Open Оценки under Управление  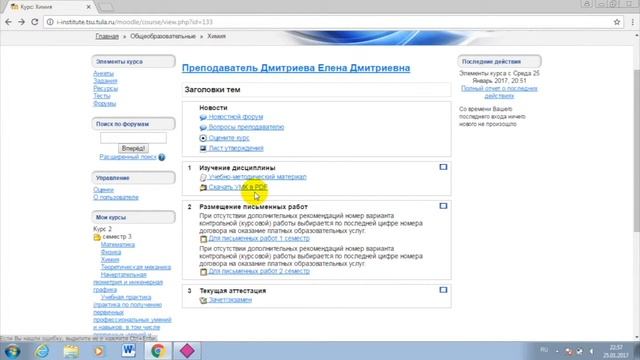[x=103, y=190]
